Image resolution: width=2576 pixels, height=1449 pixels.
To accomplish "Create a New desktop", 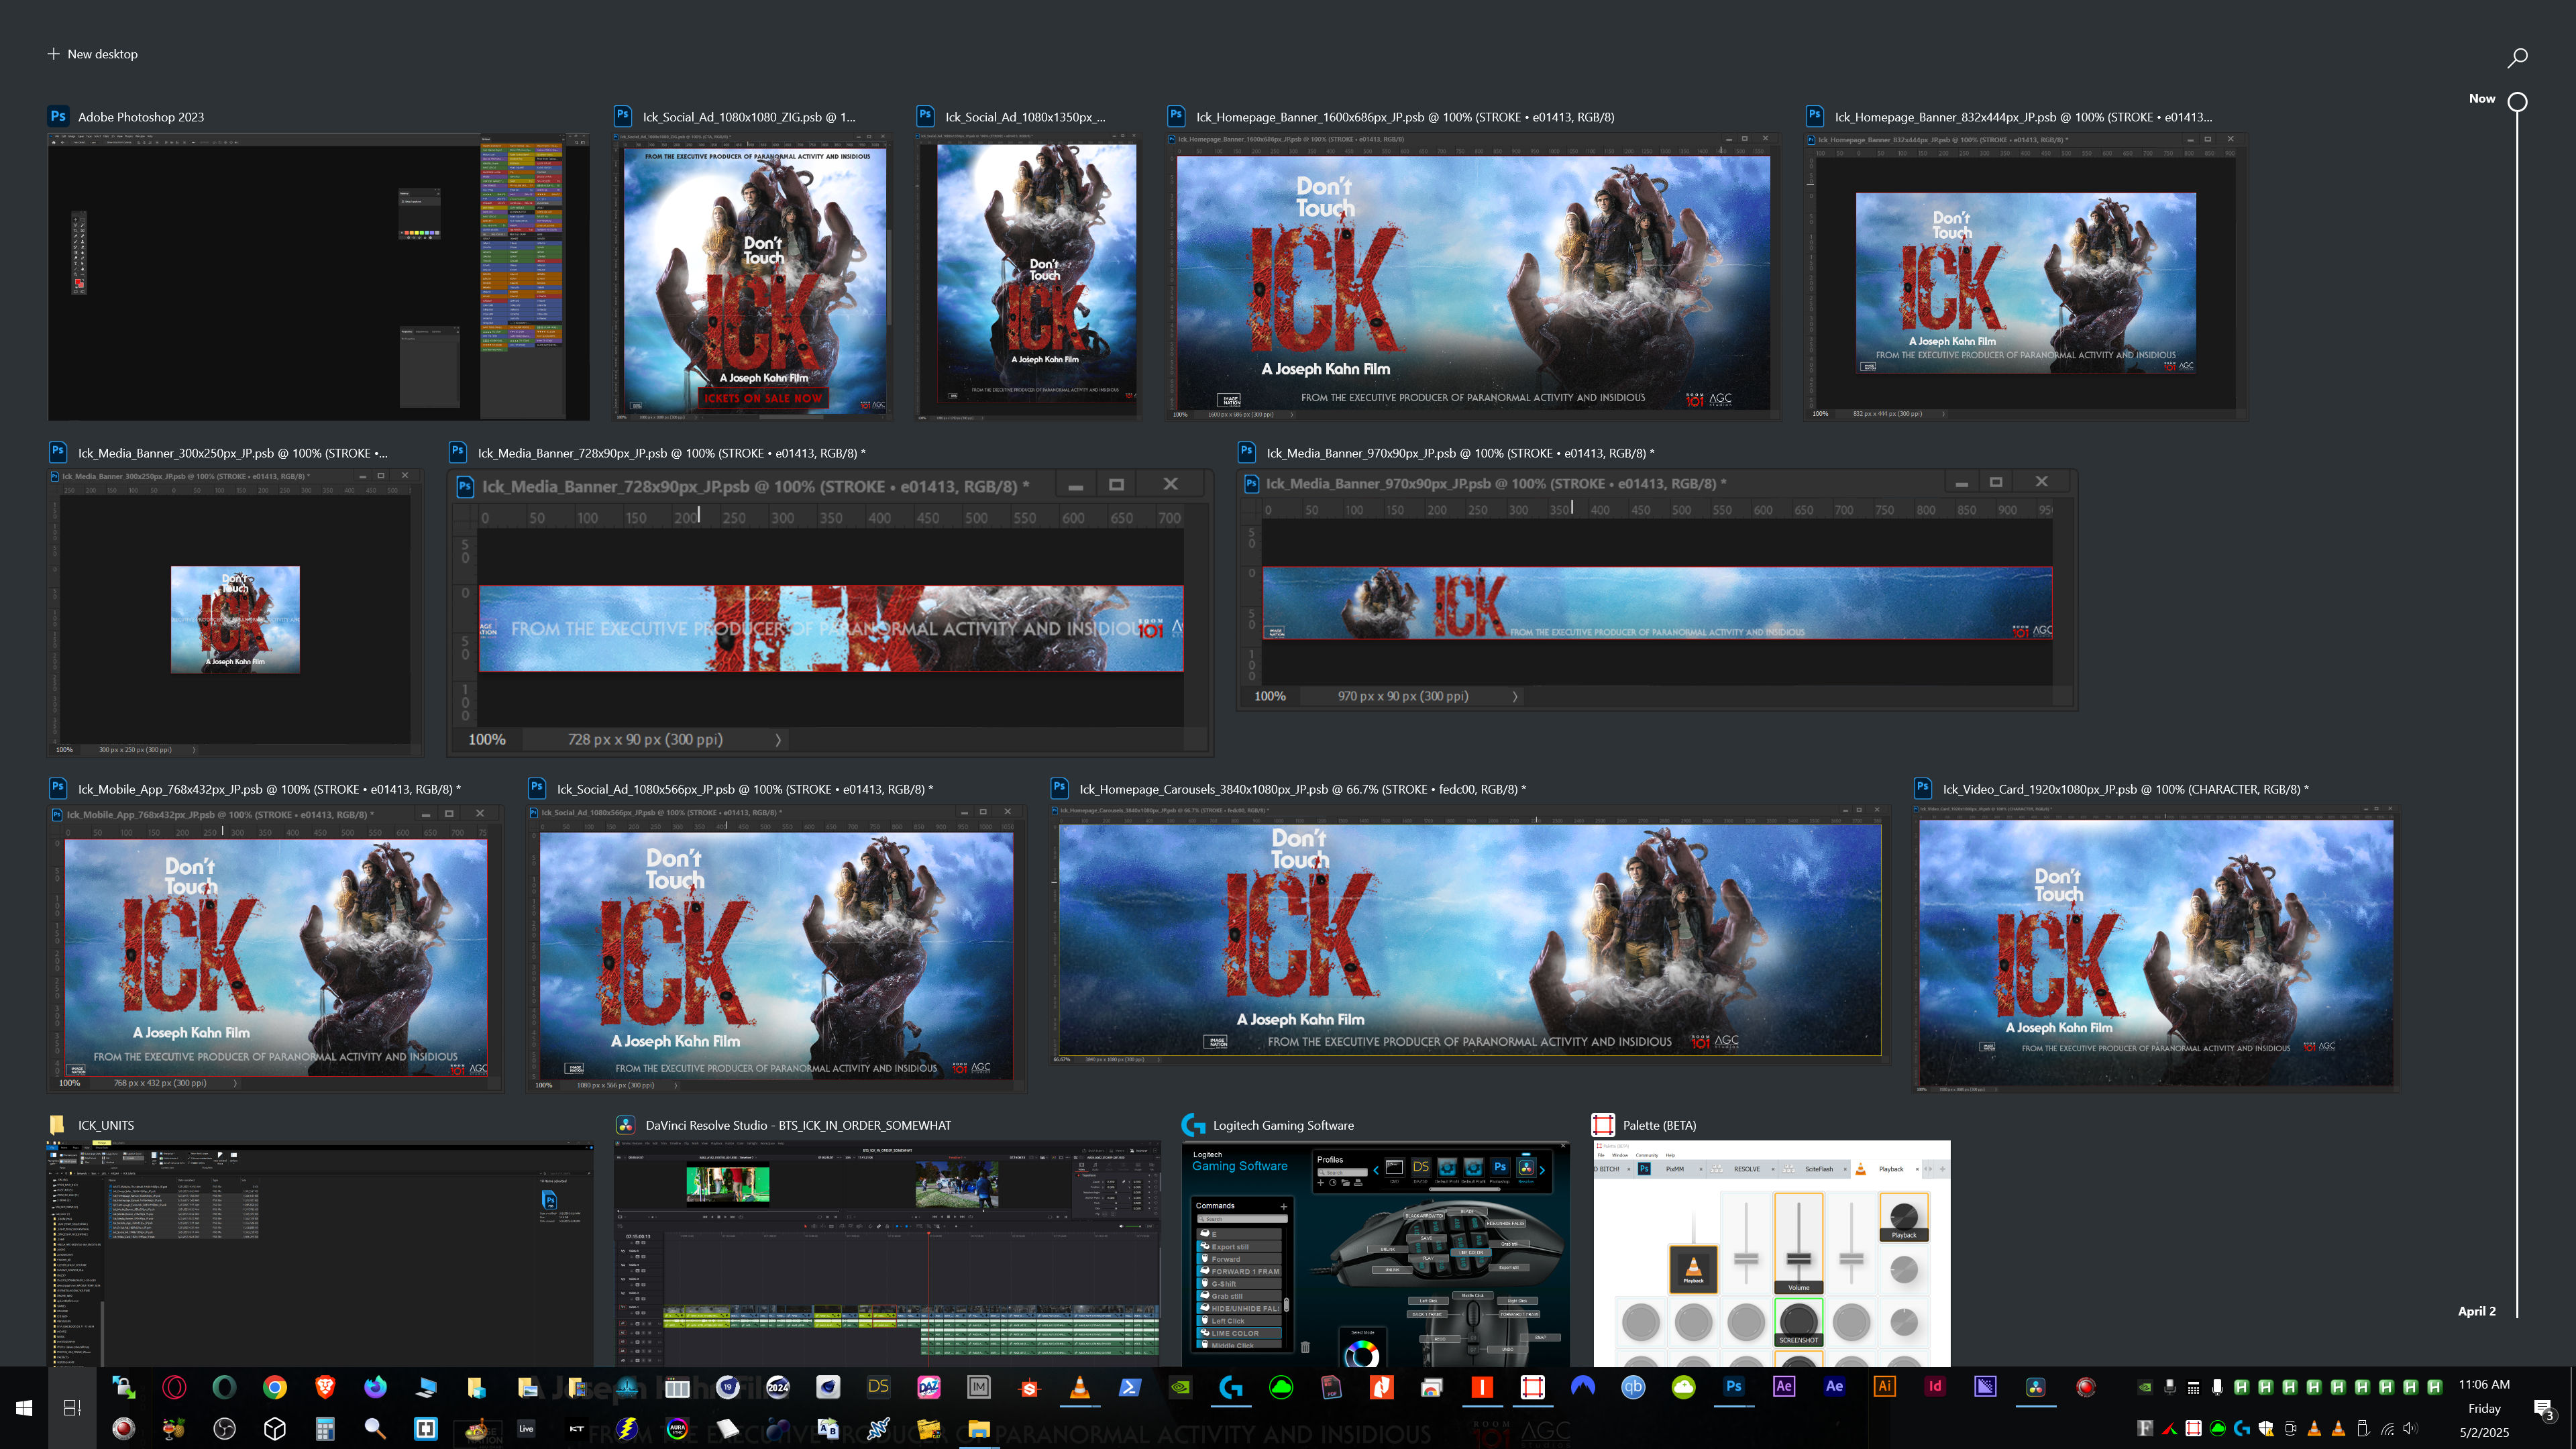I will pos(92,54).
